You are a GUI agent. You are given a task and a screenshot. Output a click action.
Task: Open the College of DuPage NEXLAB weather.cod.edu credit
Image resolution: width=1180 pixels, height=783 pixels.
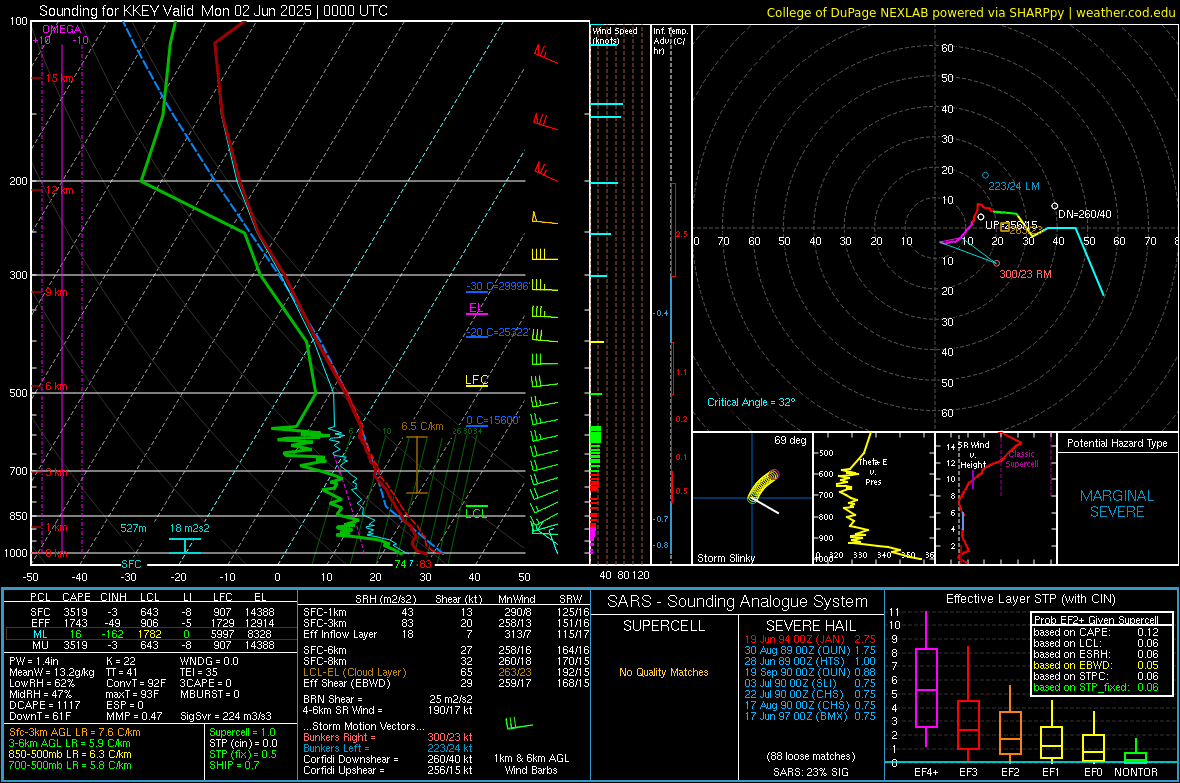[x=970, y=12]
